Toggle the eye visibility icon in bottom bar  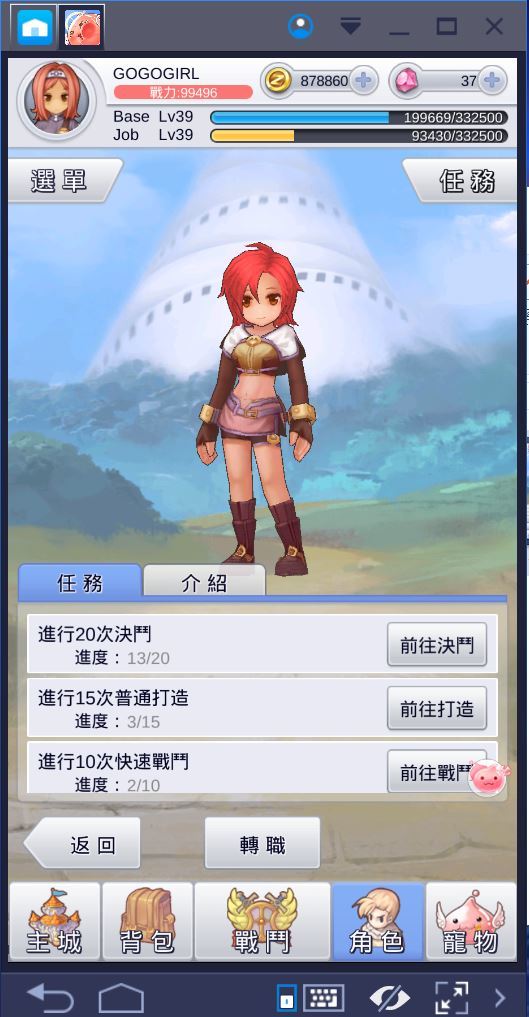(390, 996)
